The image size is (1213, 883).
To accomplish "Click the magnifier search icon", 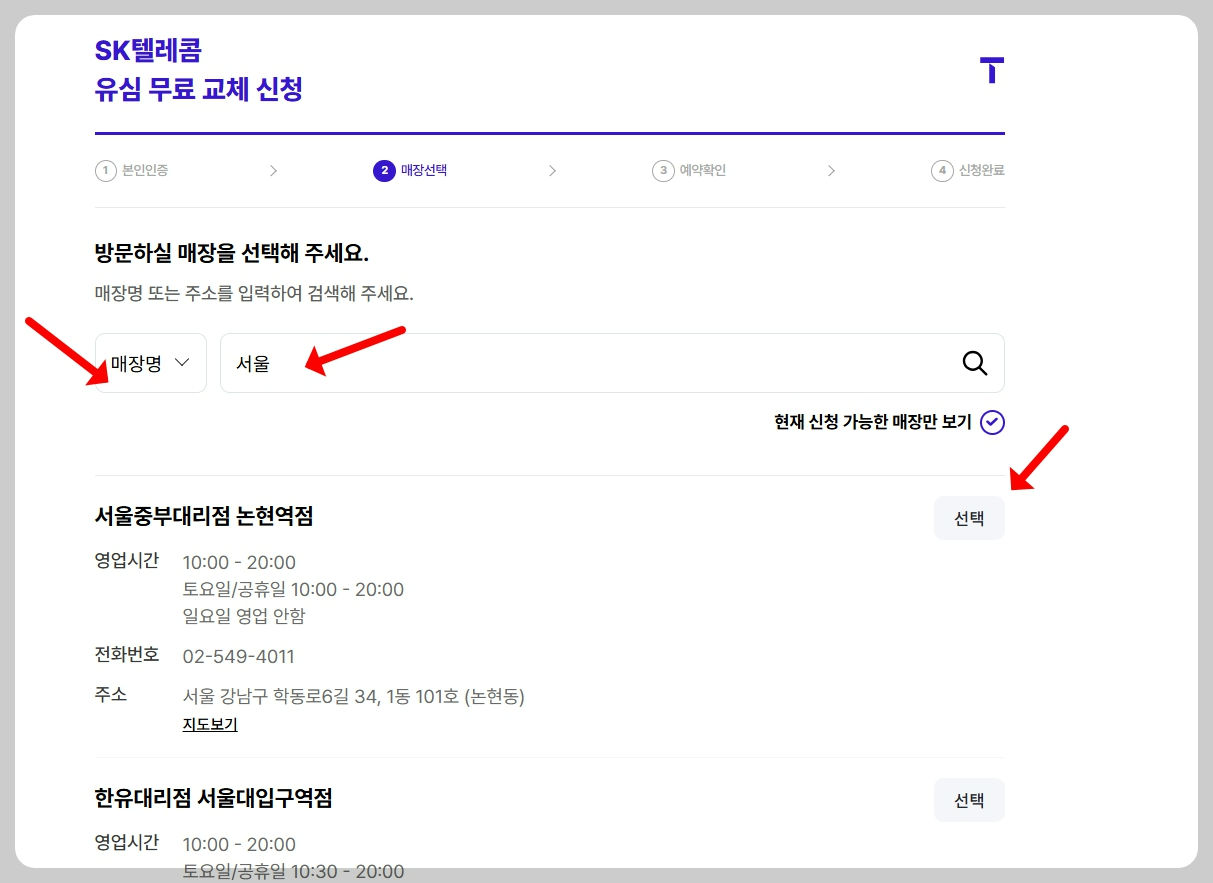I will pyautogui.click(x=975, y=363).
